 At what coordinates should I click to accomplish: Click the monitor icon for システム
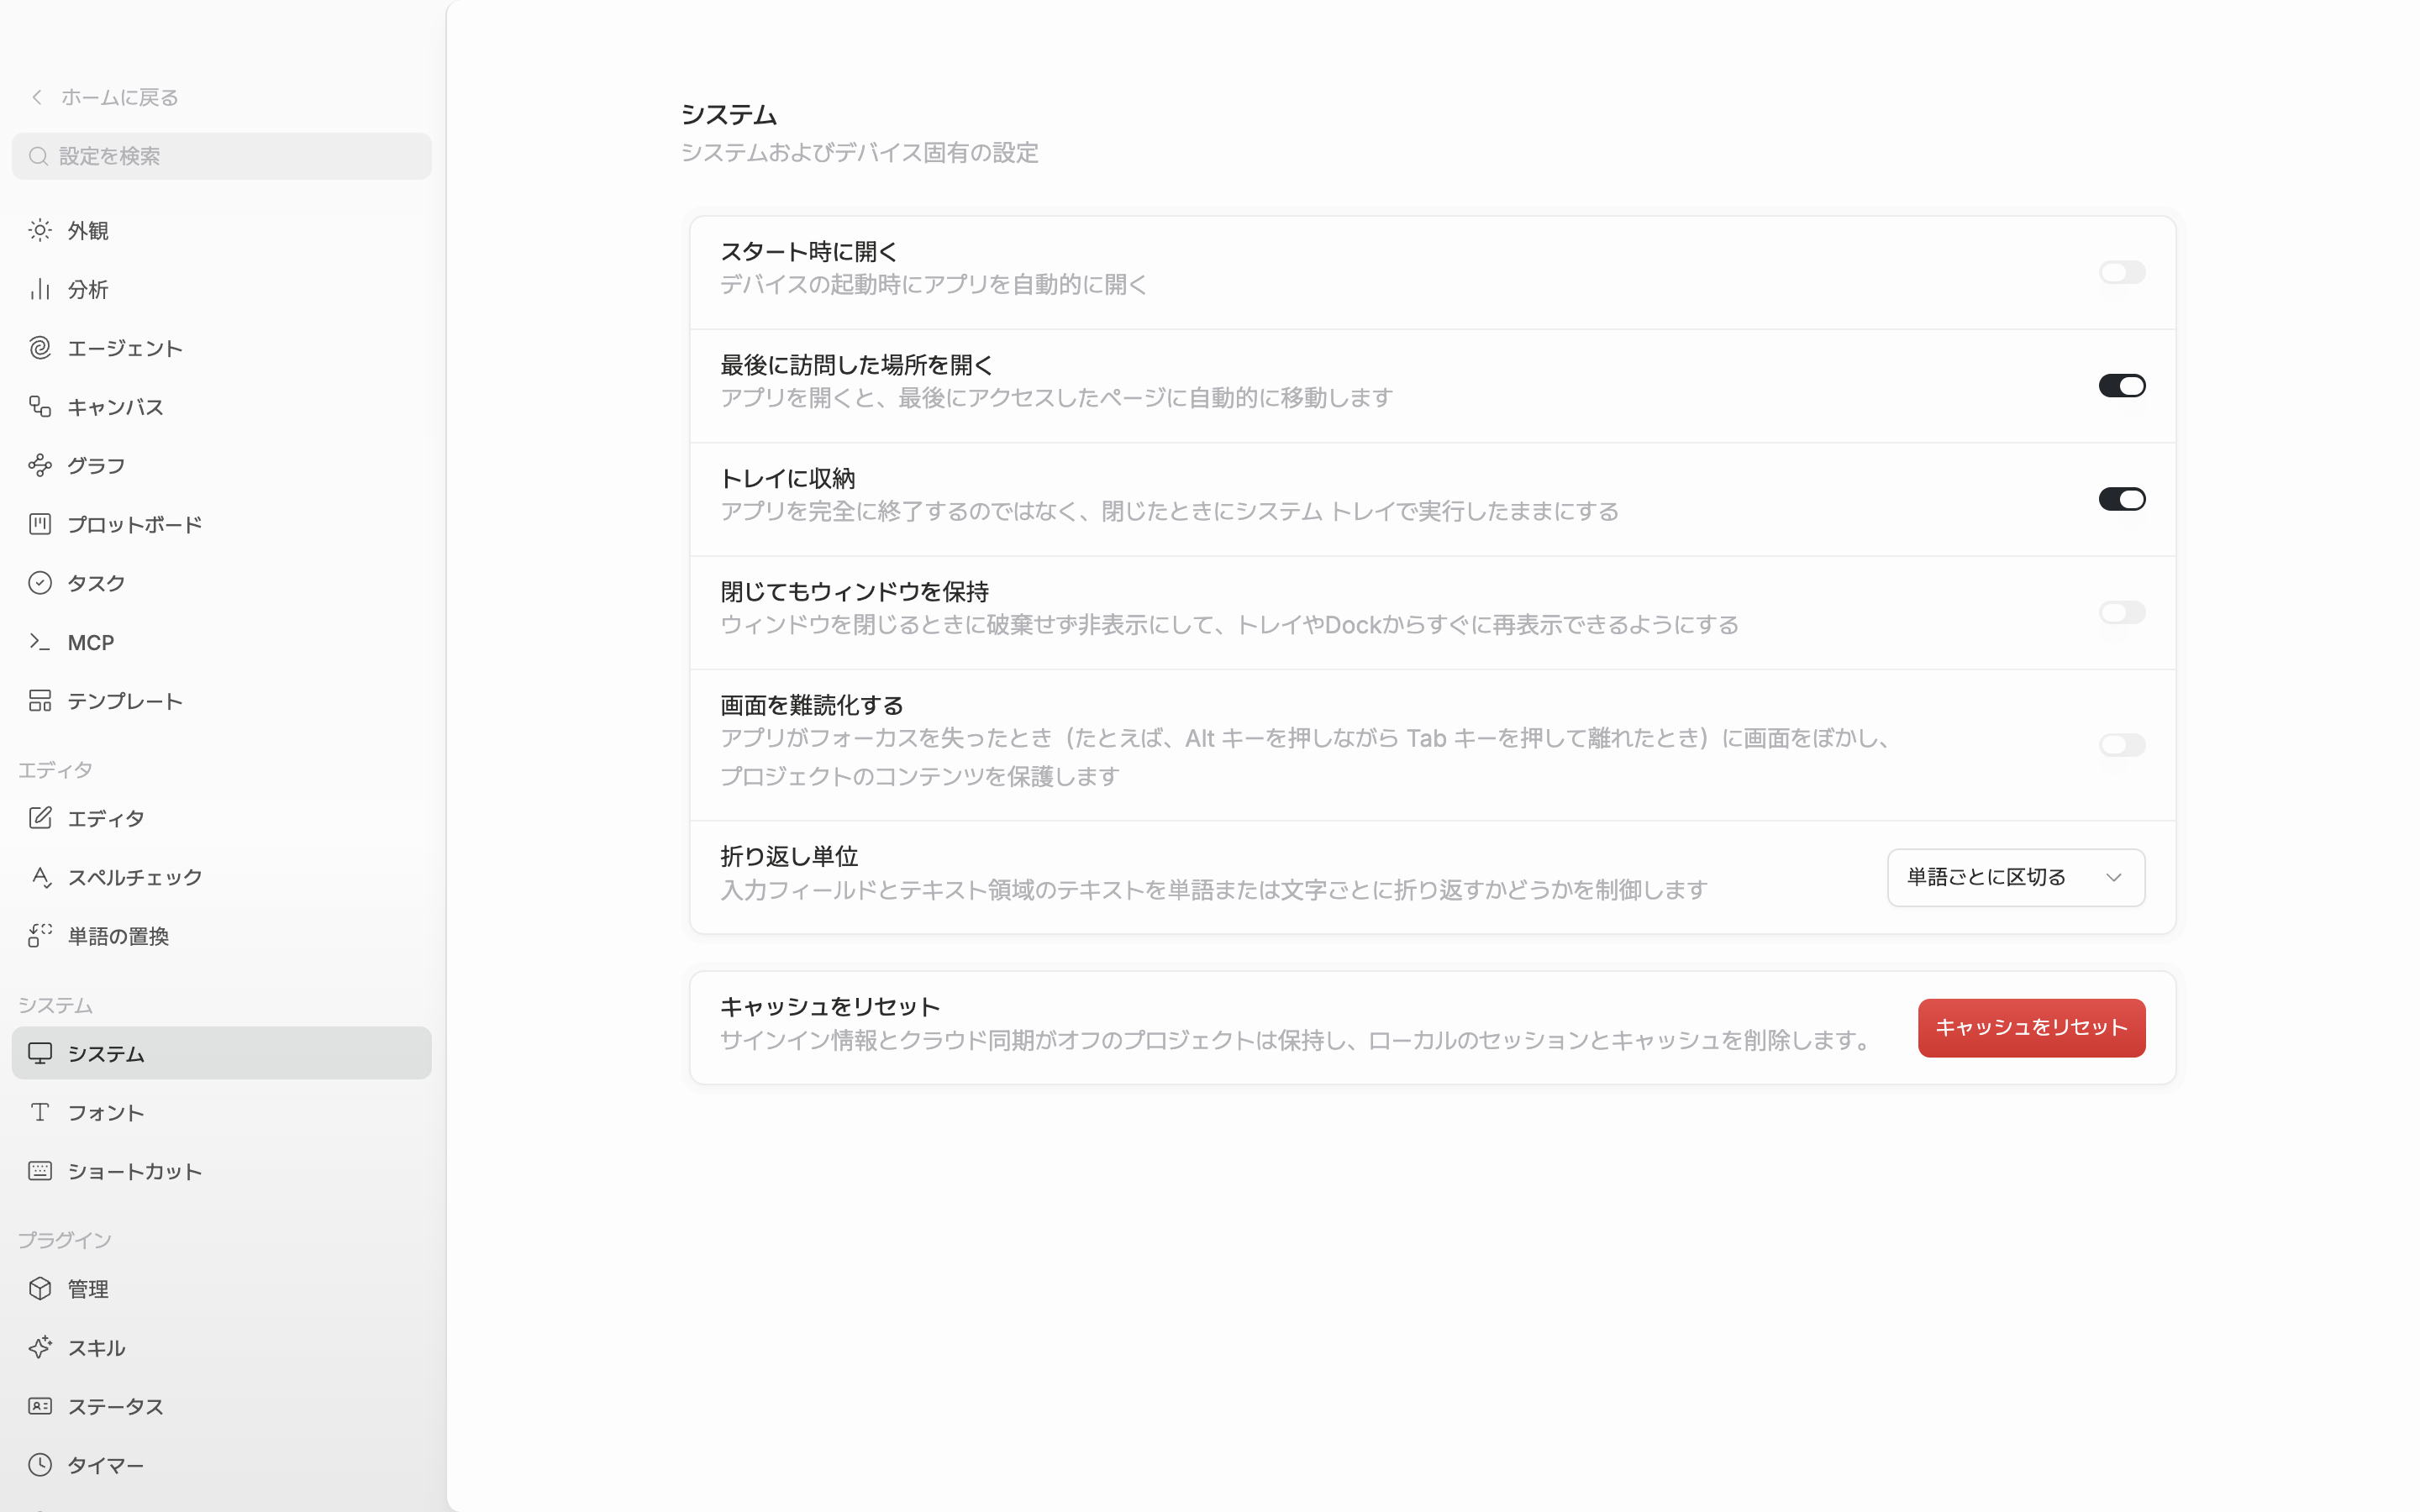pyautogui.click(x=40, y=1053)
